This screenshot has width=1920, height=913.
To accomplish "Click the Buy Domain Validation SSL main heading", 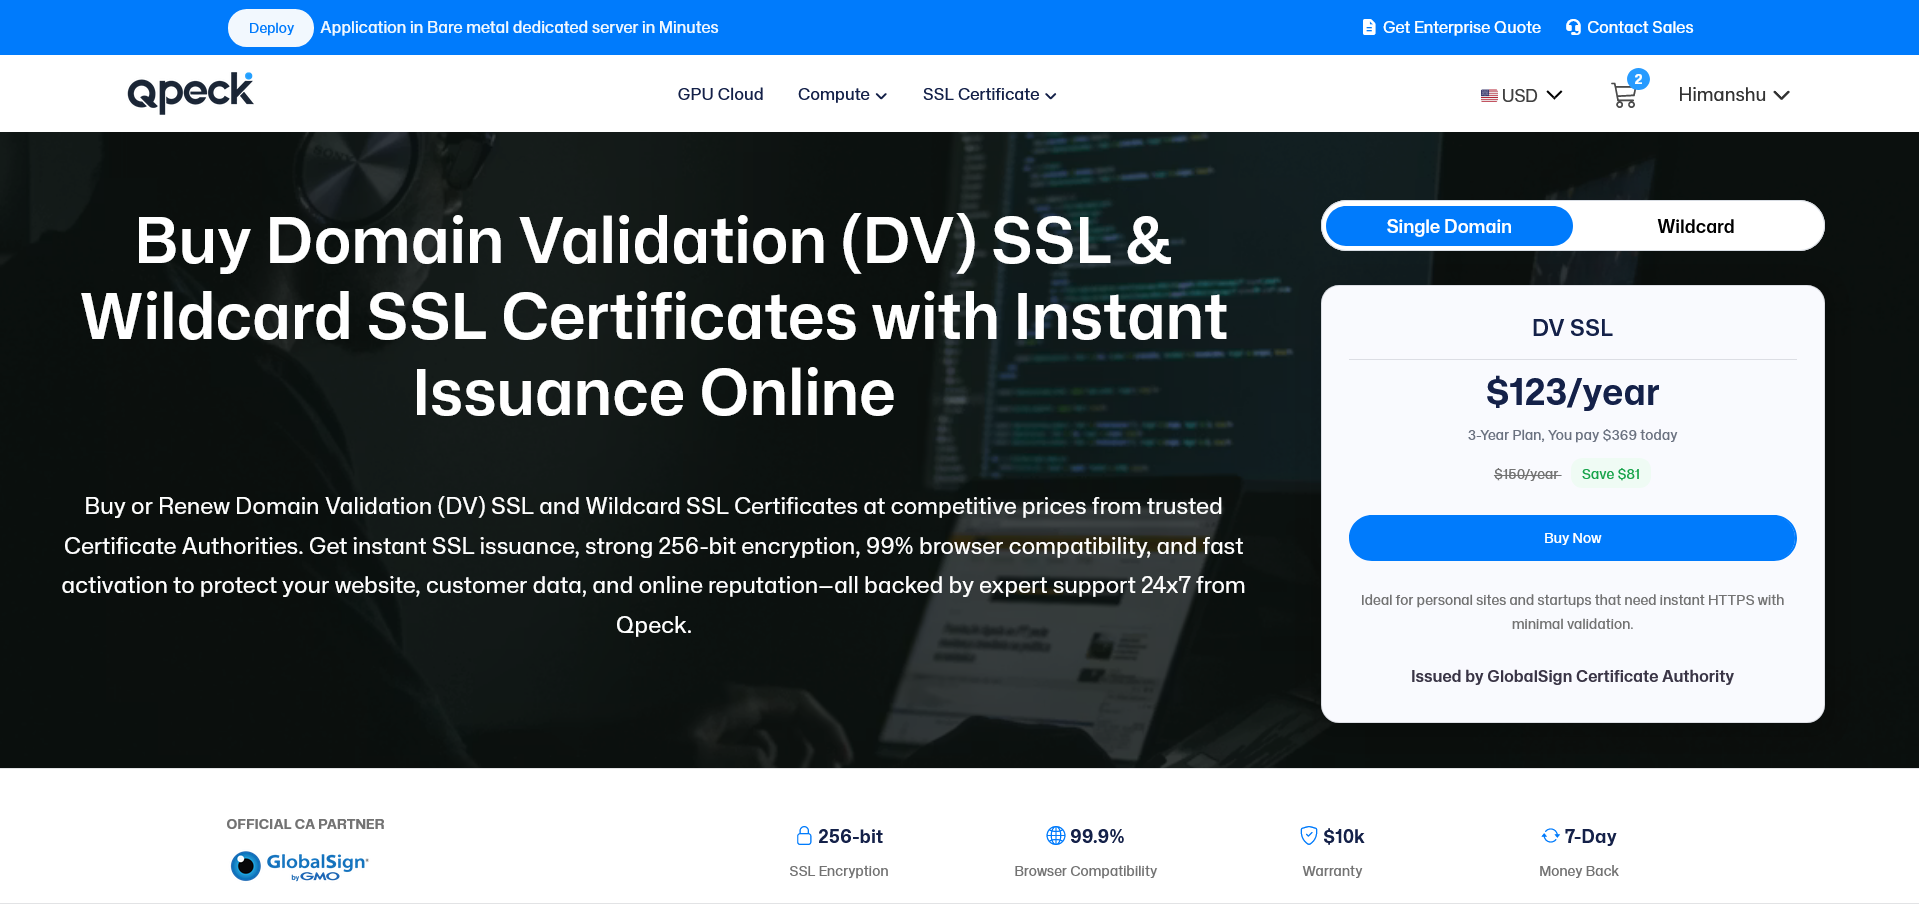I will click(x=654, y=316).
